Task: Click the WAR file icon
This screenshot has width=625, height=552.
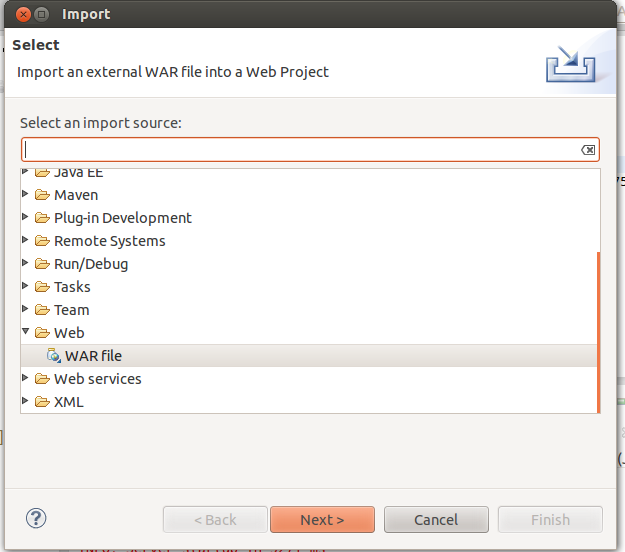Action: 54,356
